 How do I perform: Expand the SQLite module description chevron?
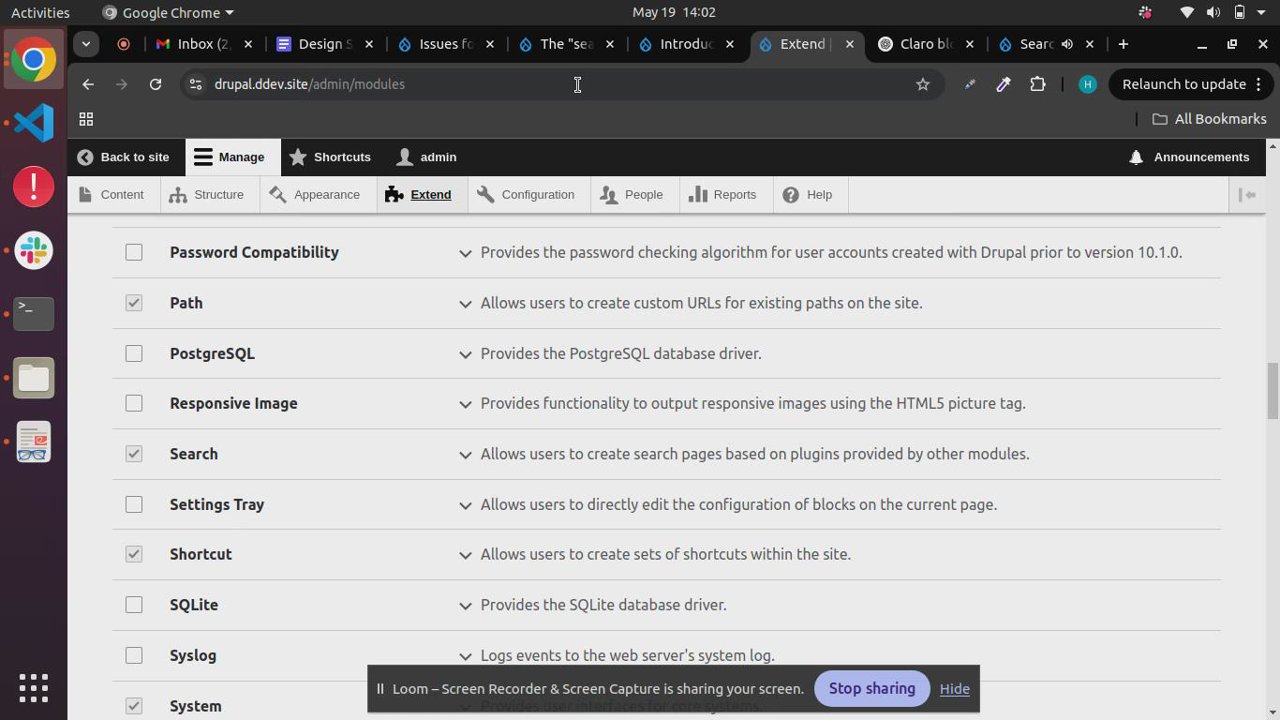point(465,605)
